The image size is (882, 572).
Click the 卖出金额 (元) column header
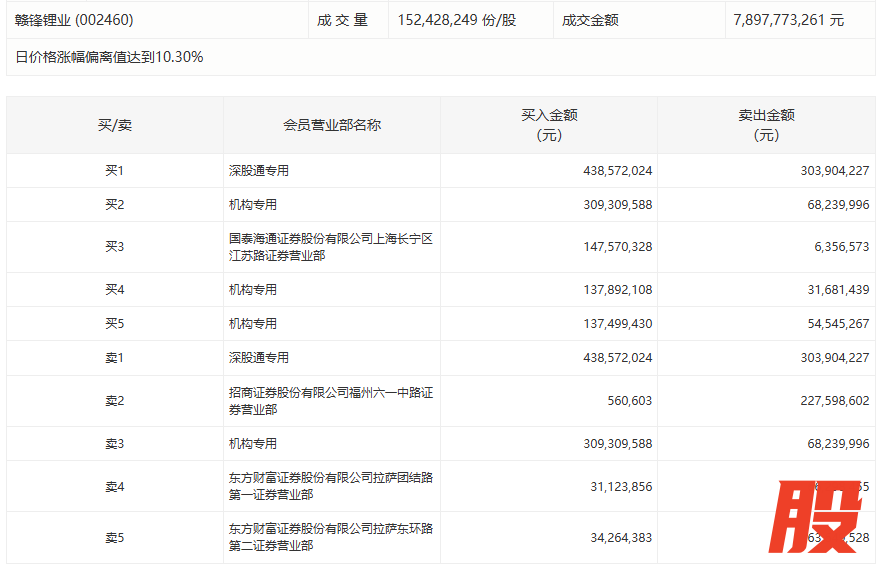(x=766, y=125)
